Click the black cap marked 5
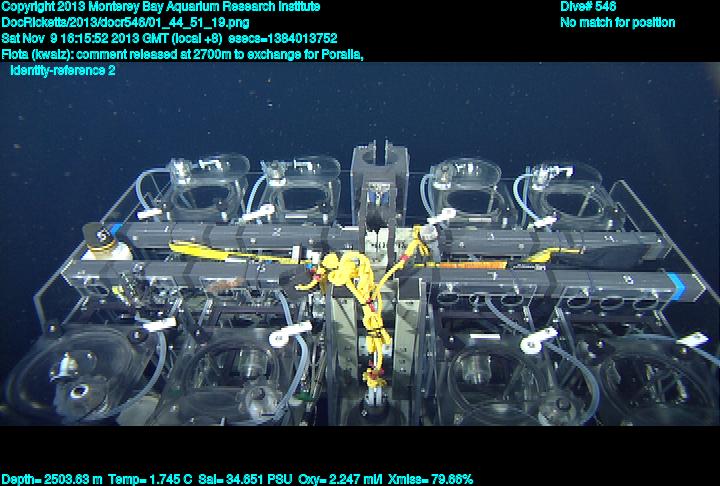The height and width of the screenshot is (486, 720). point(100,238)
